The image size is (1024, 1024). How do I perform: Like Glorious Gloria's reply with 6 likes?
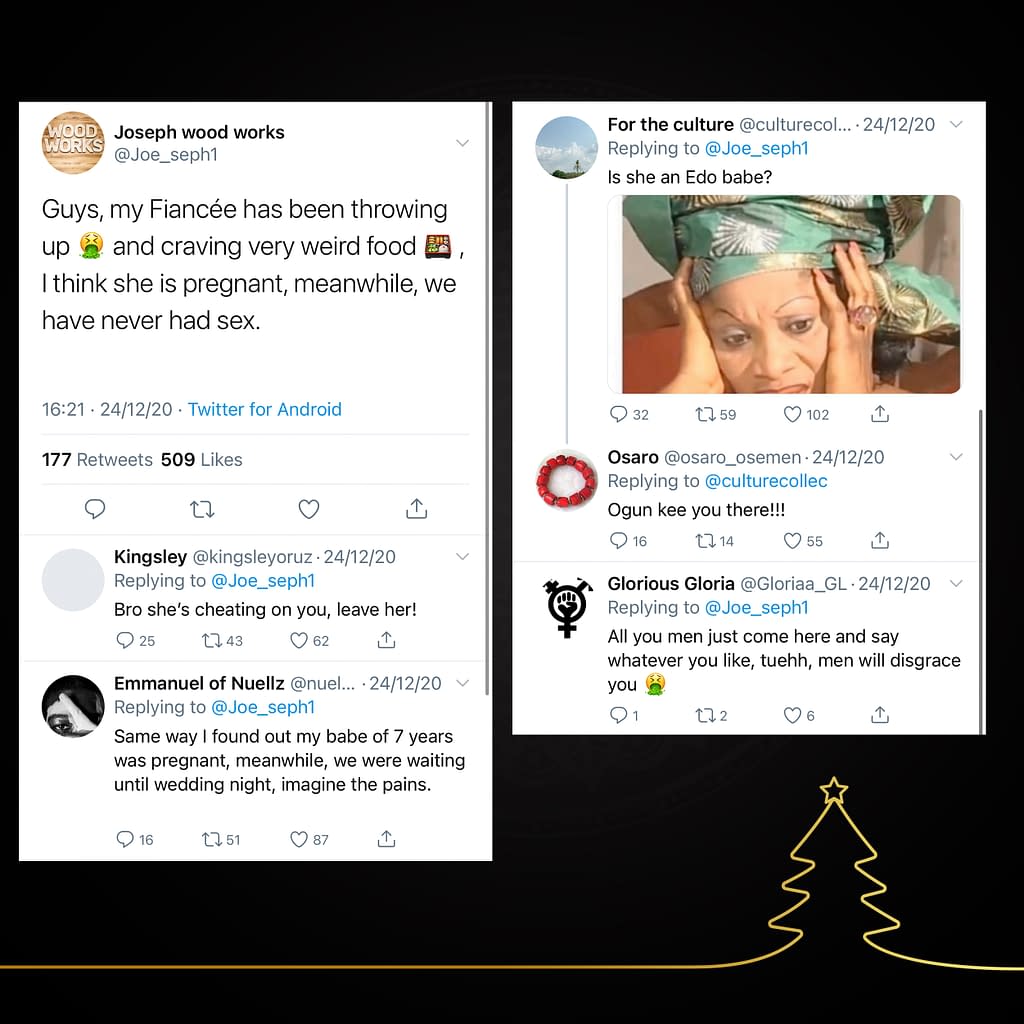[792, 715]
